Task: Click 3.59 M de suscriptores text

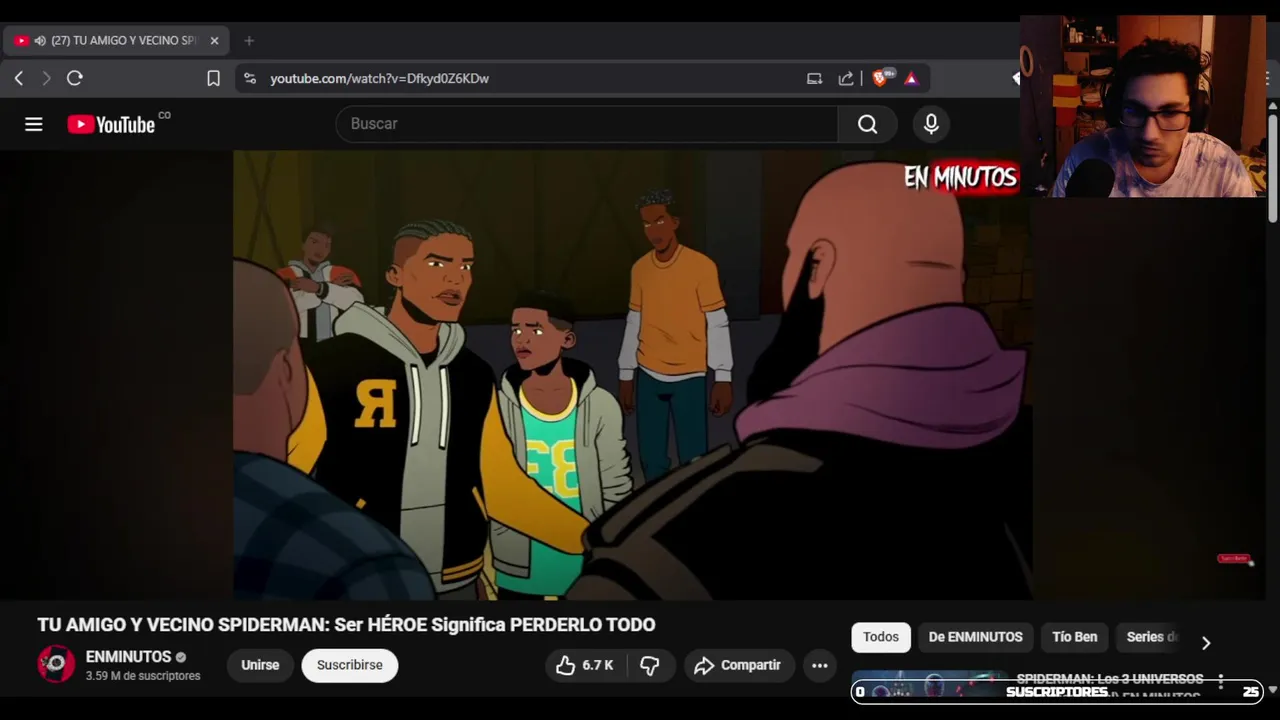Action: point(143,676)
